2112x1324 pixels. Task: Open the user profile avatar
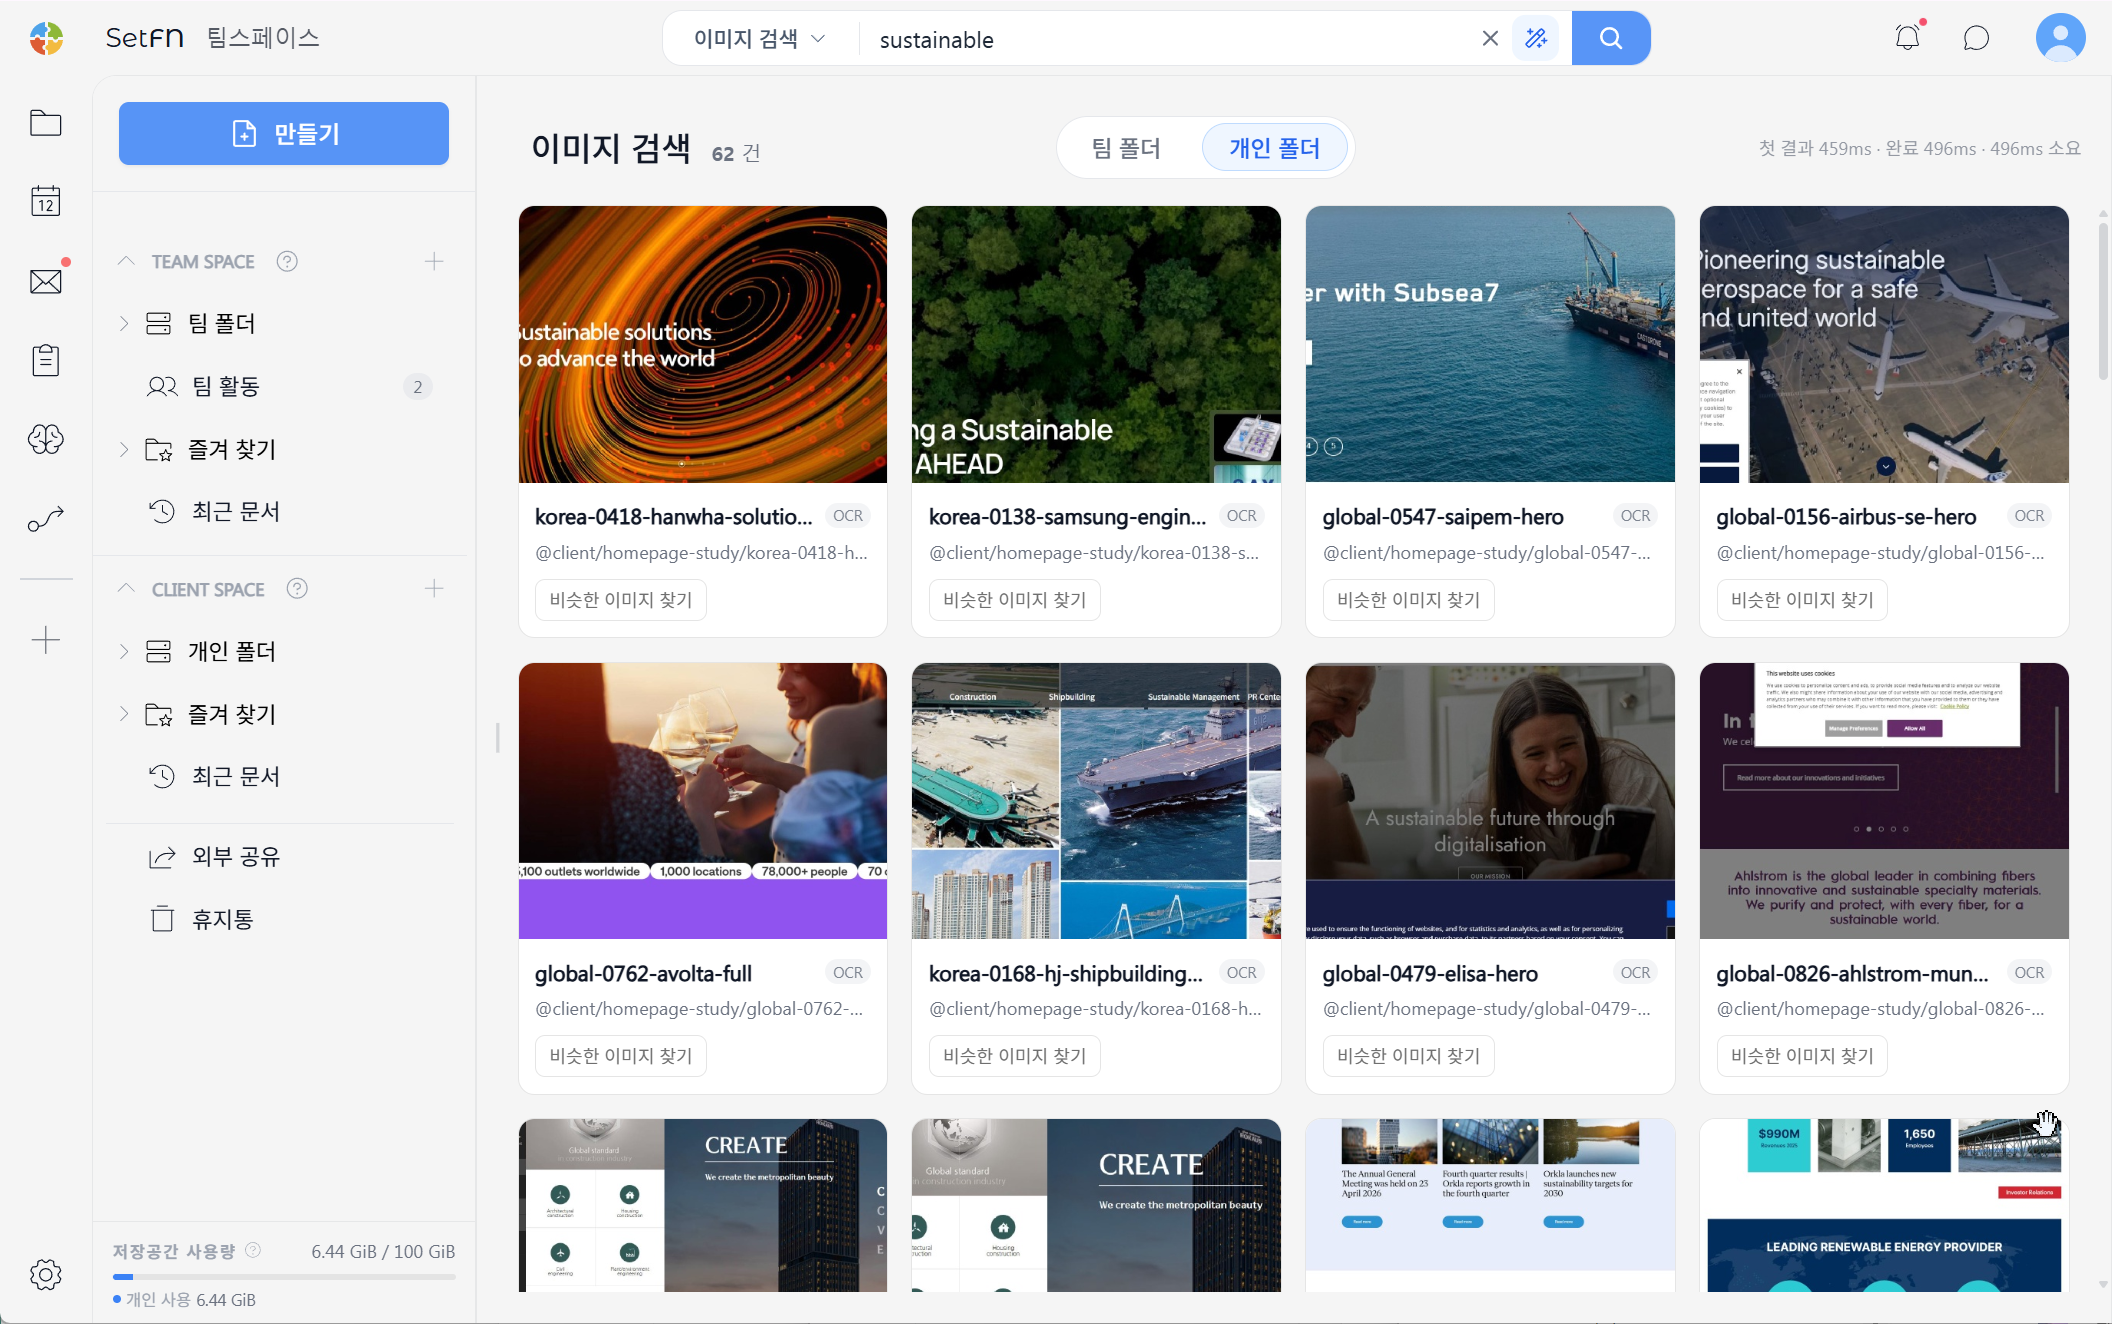point(2060,38)
